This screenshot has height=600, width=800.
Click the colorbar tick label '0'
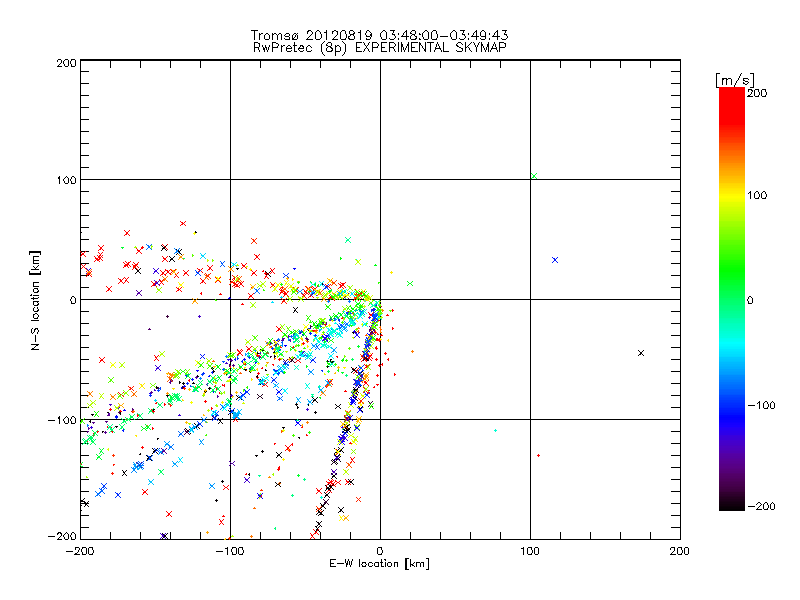click(750, 300)
